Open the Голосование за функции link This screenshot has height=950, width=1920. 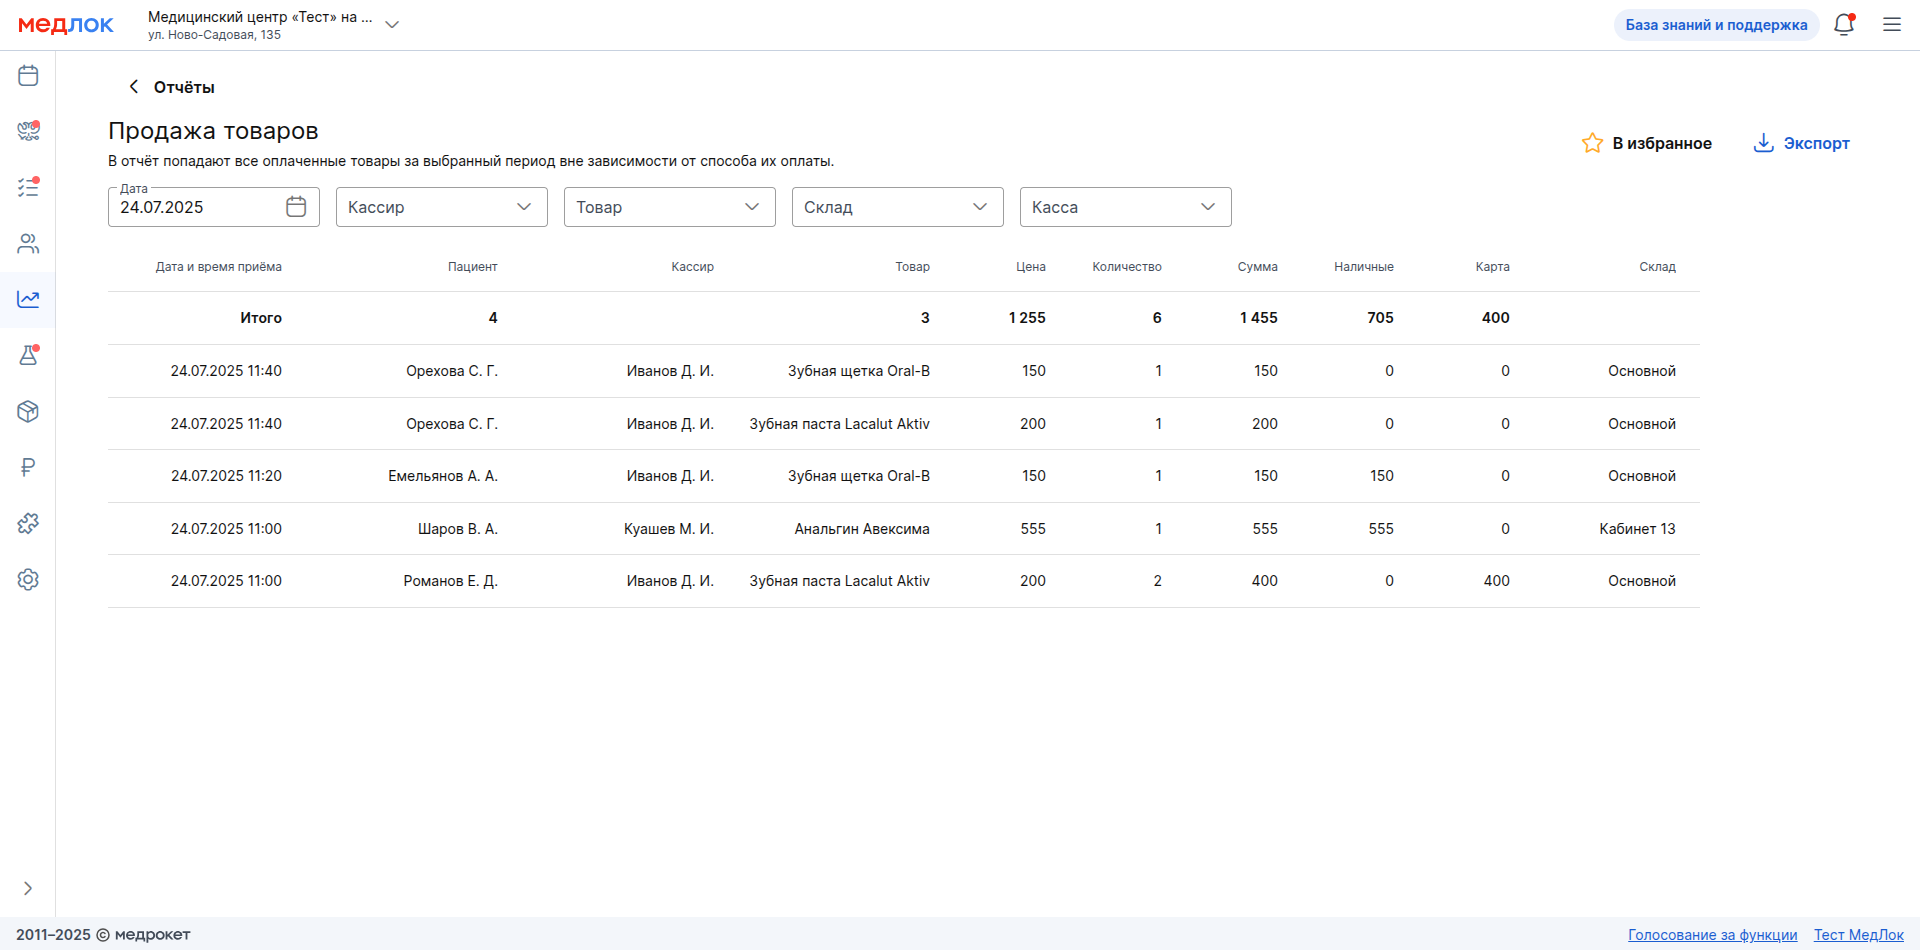click(x=1713, y=935)
